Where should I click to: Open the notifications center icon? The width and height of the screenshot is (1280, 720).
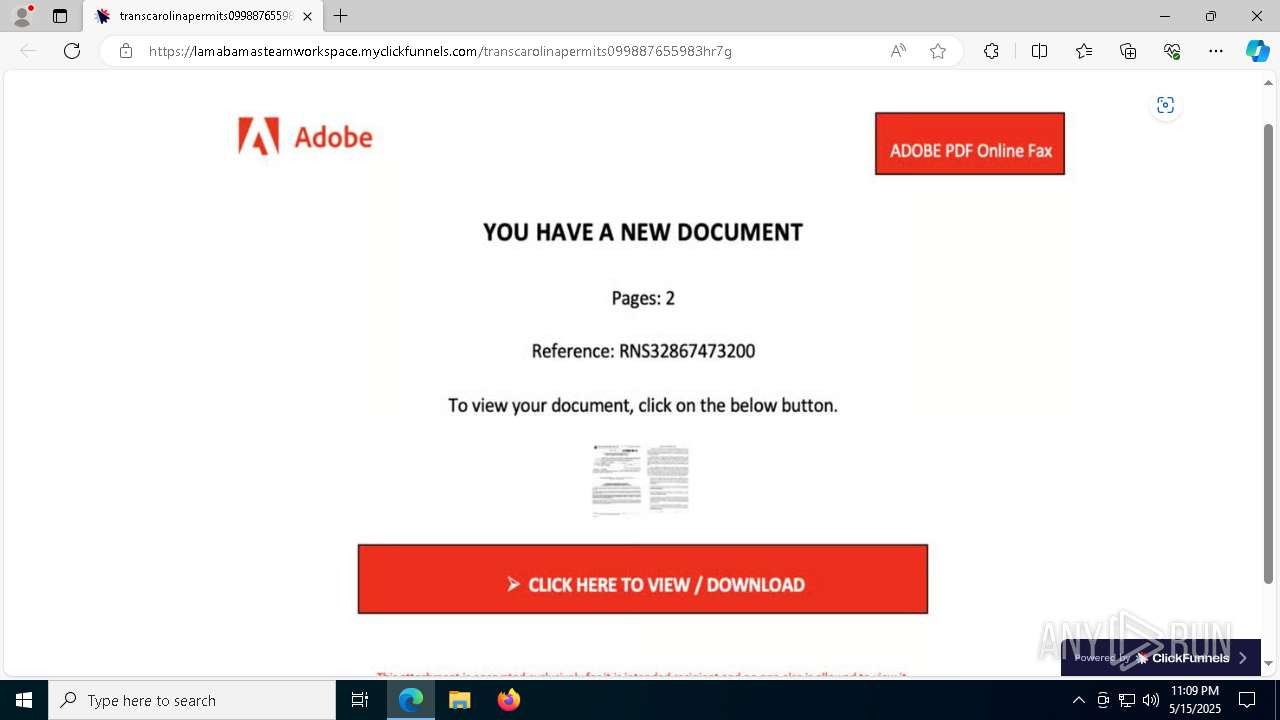coord(1247,700)
